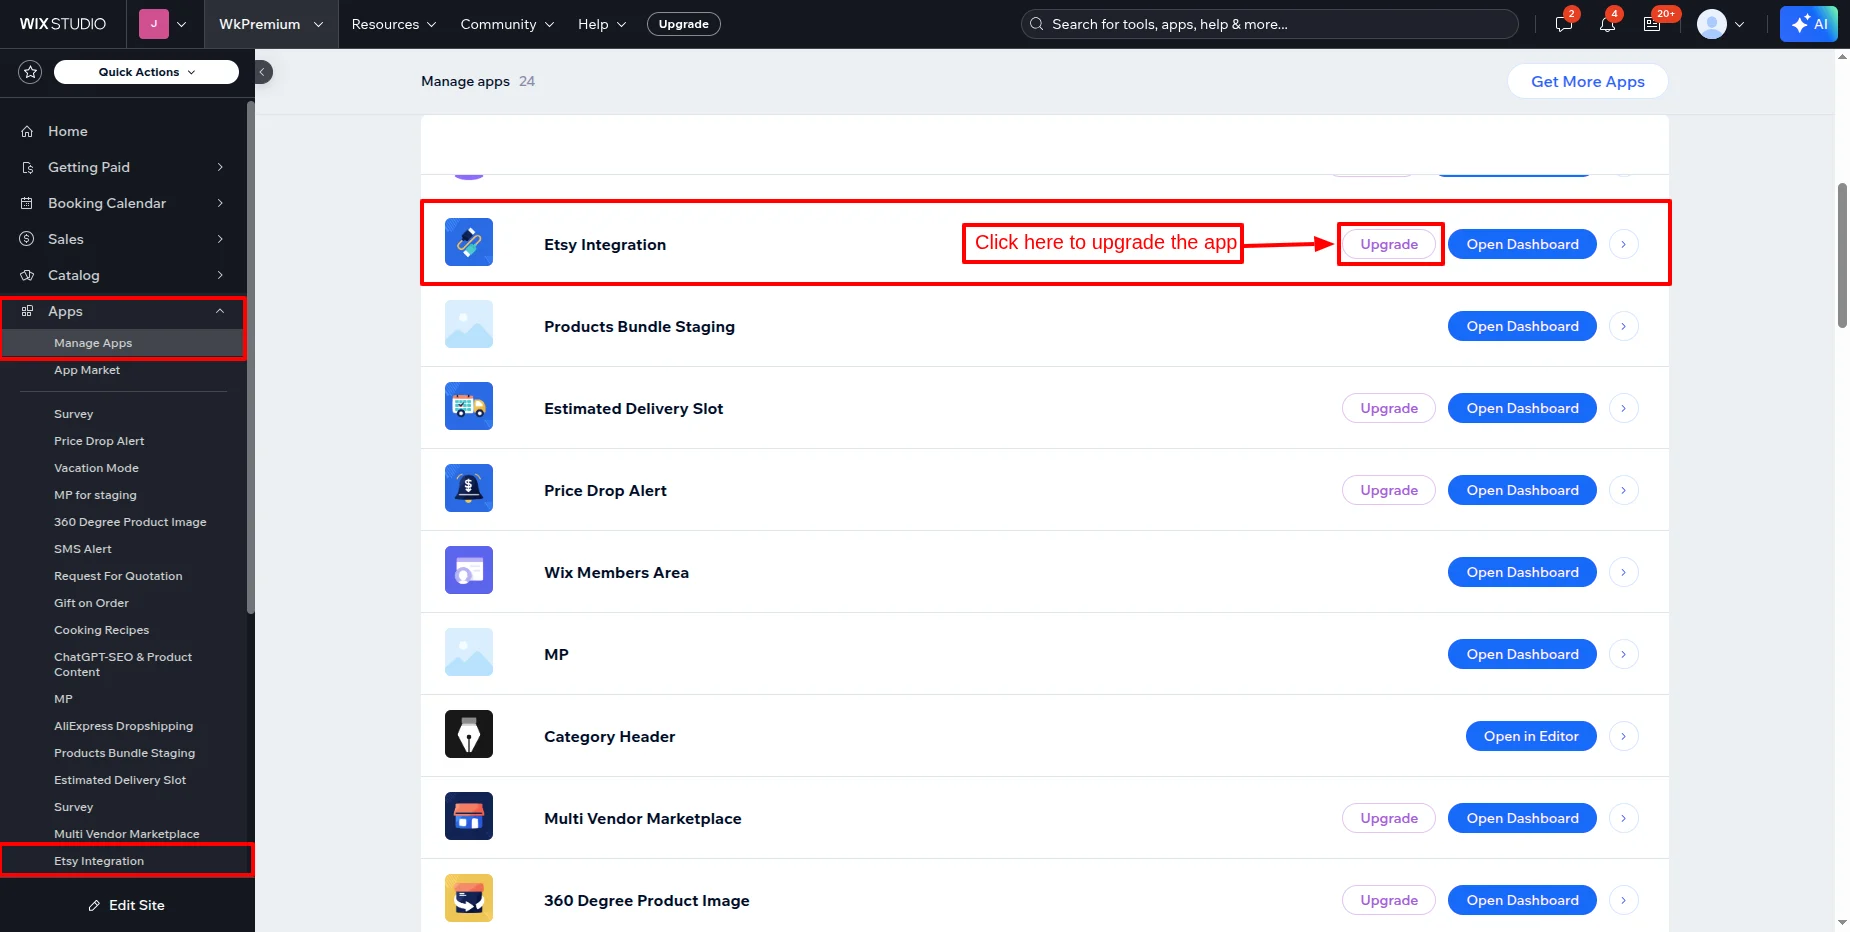1850x932 pixels.
Task: Click the Get More Apps button
Action: point(1587,82)
